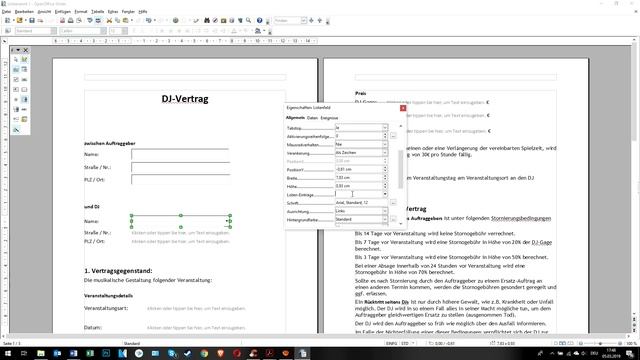Click the Check box control in form toolbar
Viewport: 640px width, 360px height.
[16, 80]
